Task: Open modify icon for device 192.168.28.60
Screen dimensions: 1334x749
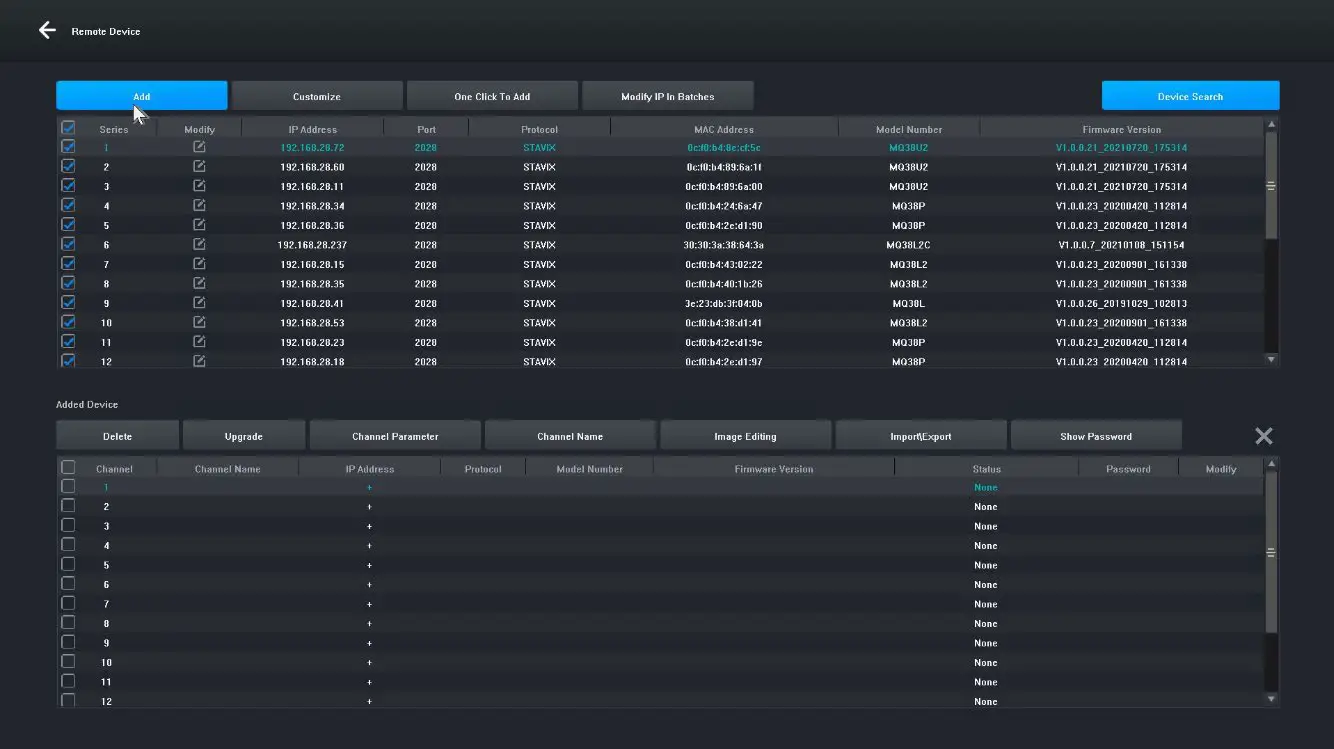Action: pos(199,167)
